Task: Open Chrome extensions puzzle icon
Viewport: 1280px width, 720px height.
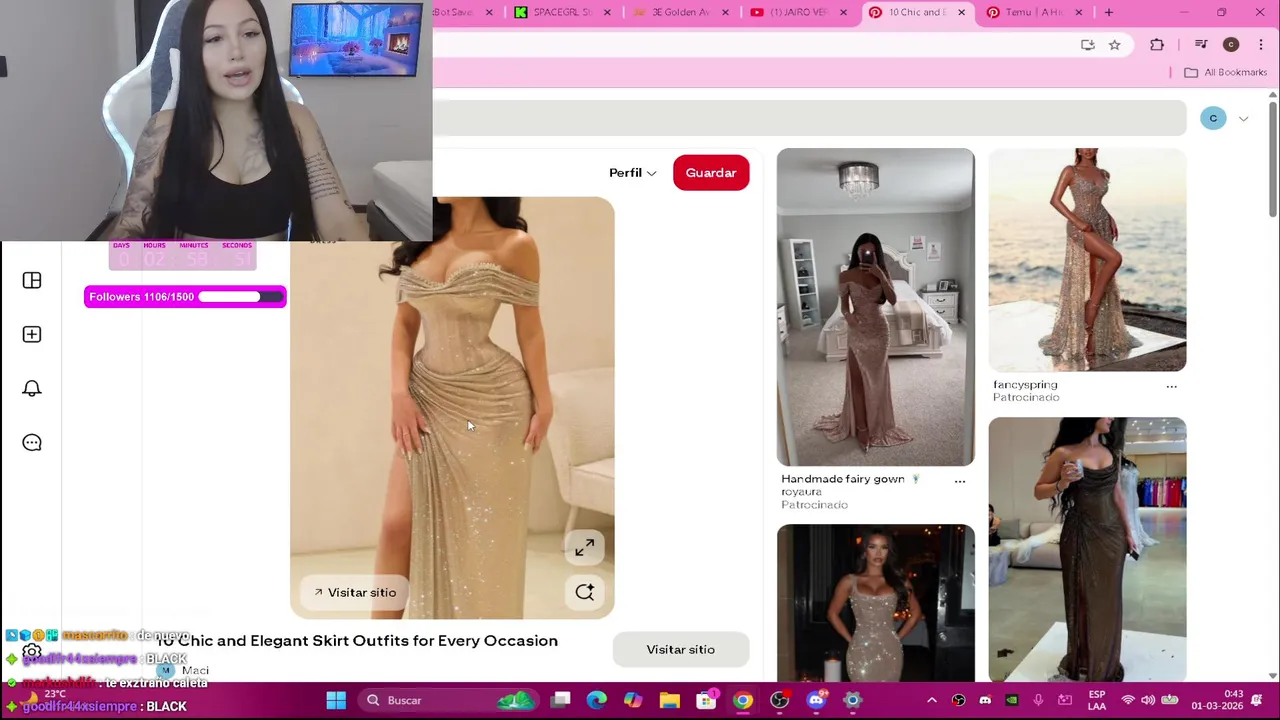Action: tap(1157, 44)
